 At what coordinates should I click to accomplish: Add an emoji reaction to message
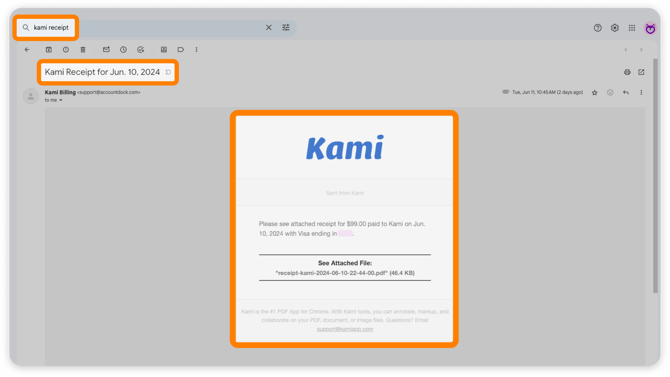610,92
